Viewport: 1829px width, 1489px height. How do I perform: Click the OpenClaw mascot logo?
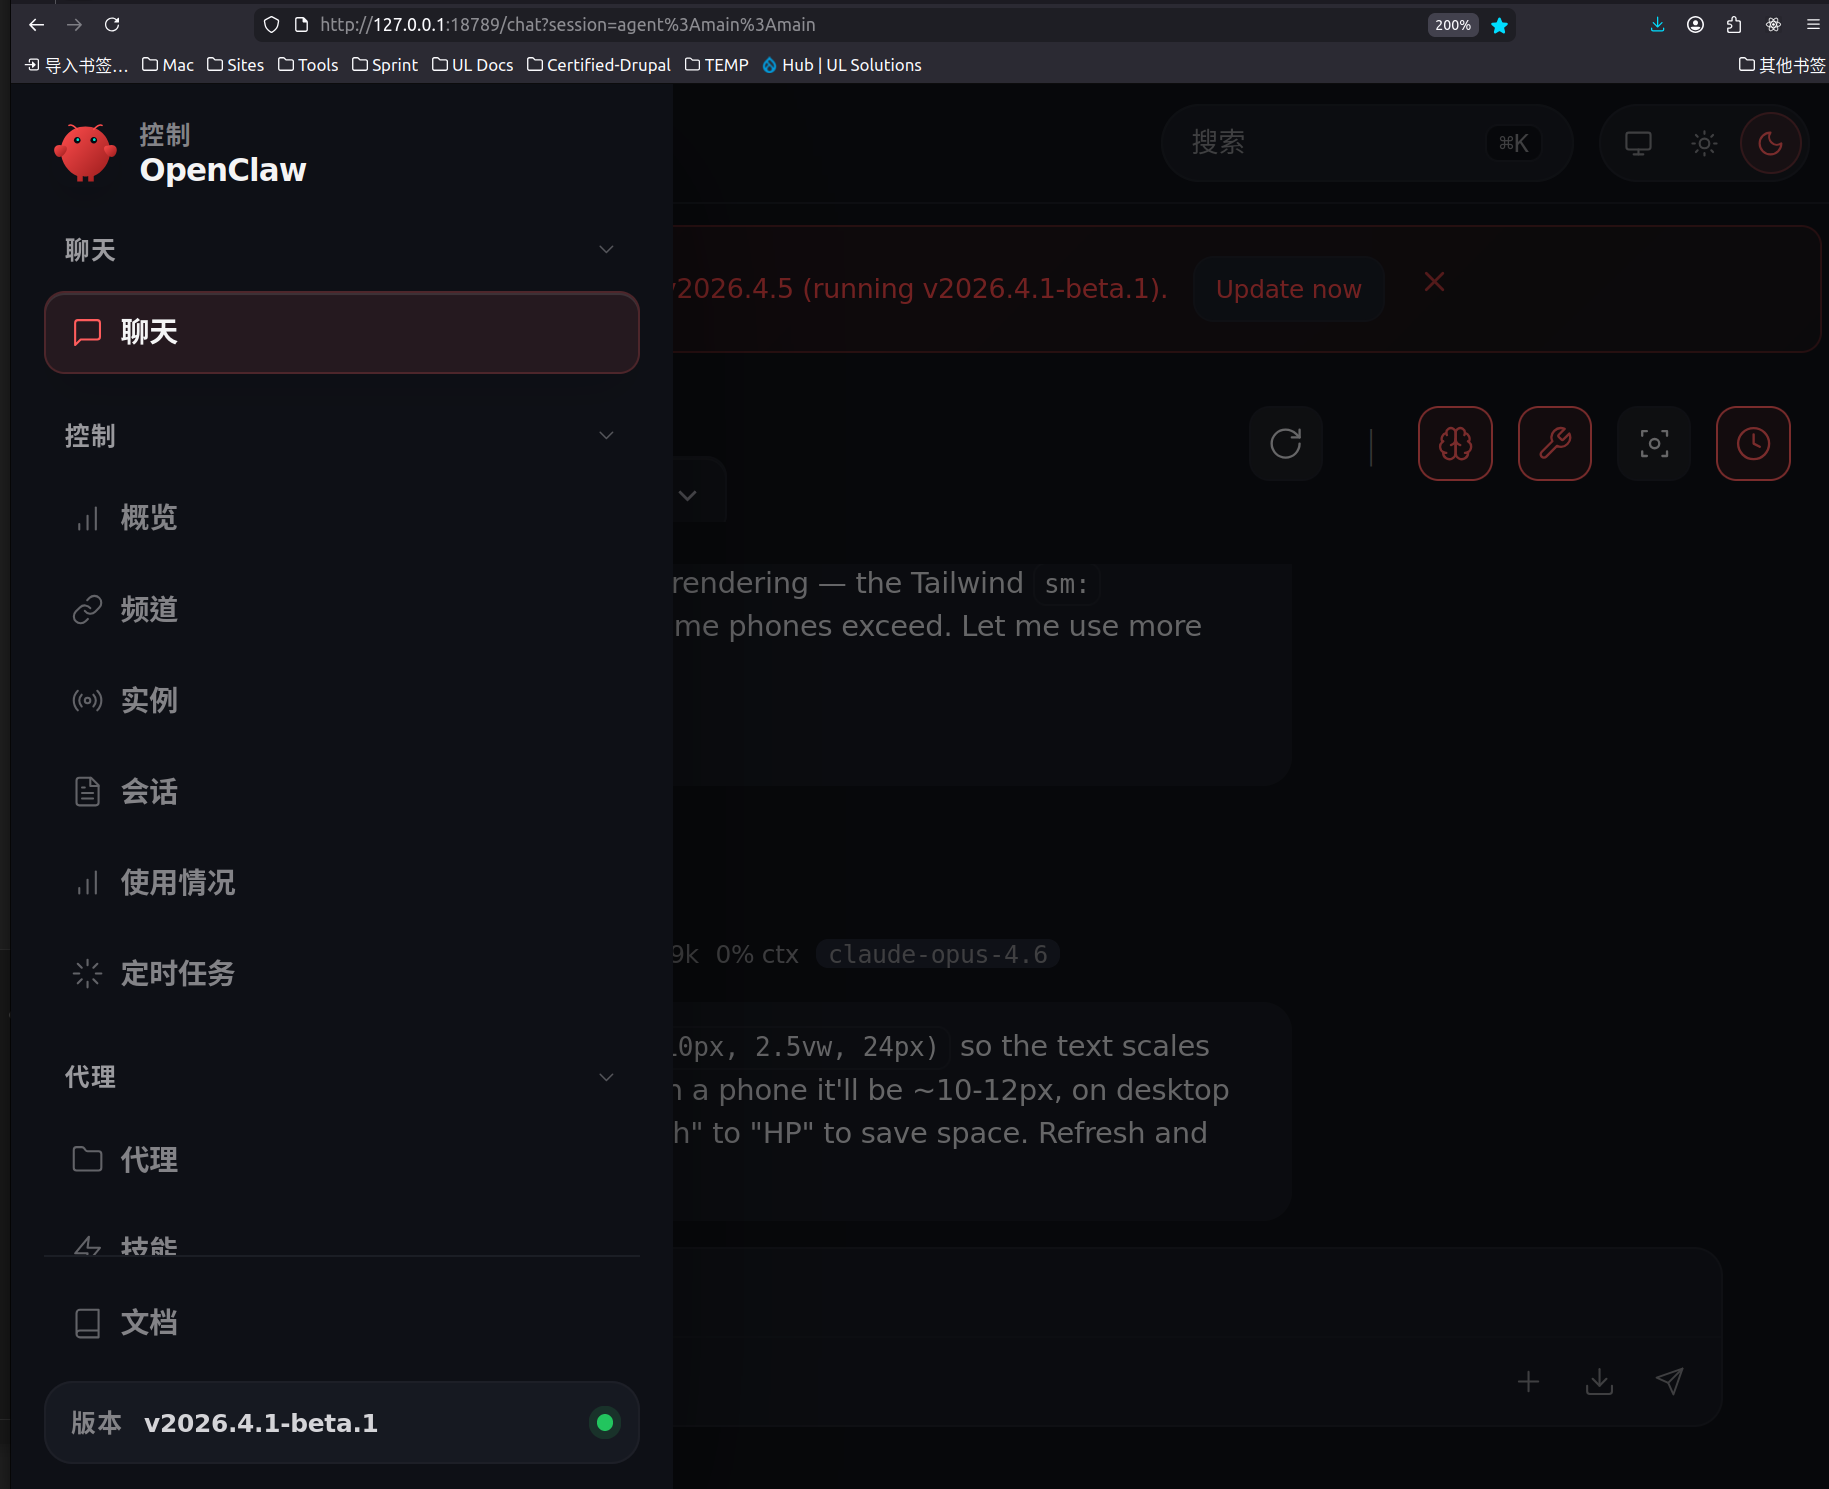tap(84, 152)
